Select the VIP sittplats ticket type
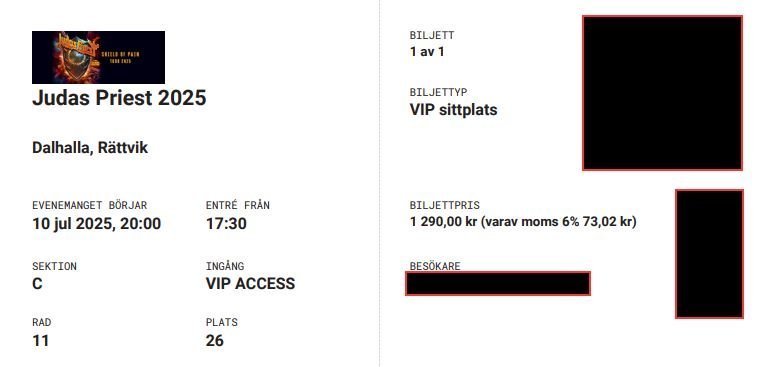Screen dimensions: 765x367 (454, 110)
